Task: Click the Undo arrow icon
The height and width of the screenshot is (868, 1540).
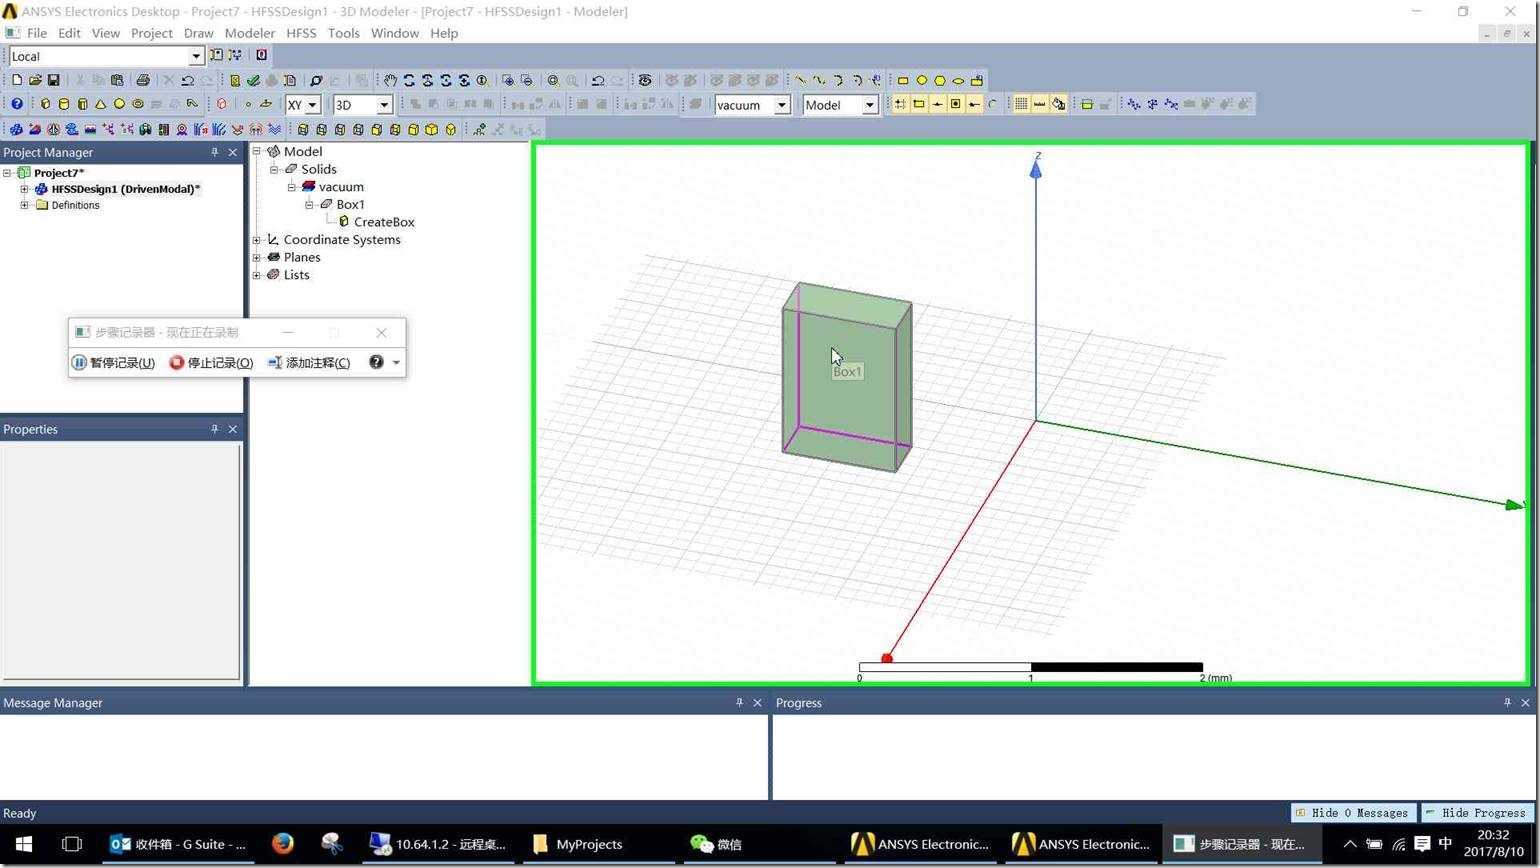Action: (x=187, y=80)
